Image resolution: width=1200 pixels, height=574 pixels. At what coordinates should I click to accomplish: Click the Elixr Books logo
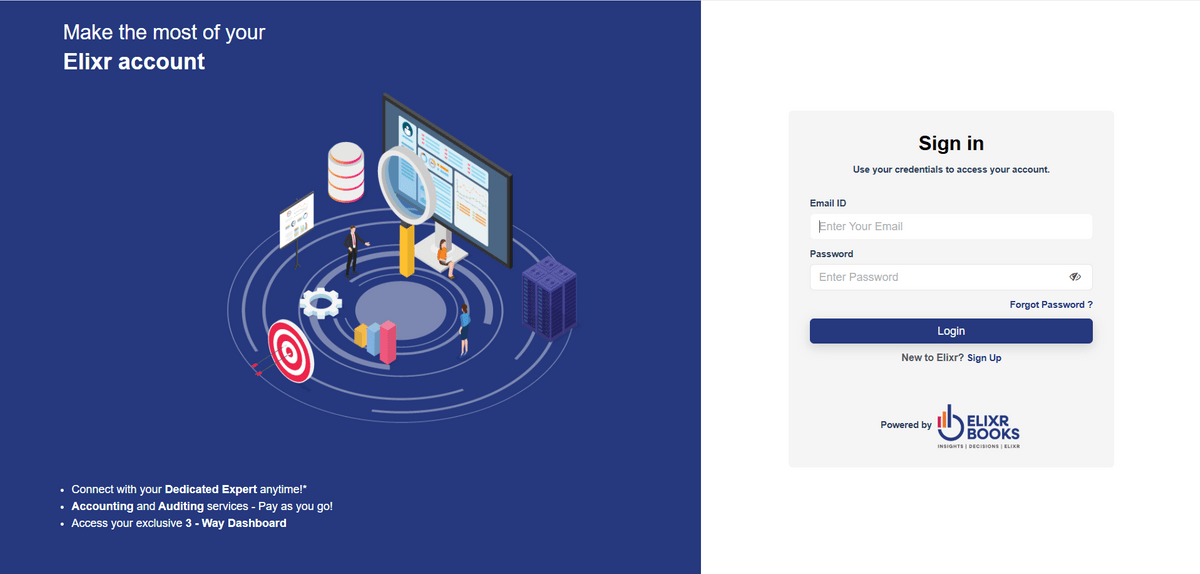[x=978, y=427]
